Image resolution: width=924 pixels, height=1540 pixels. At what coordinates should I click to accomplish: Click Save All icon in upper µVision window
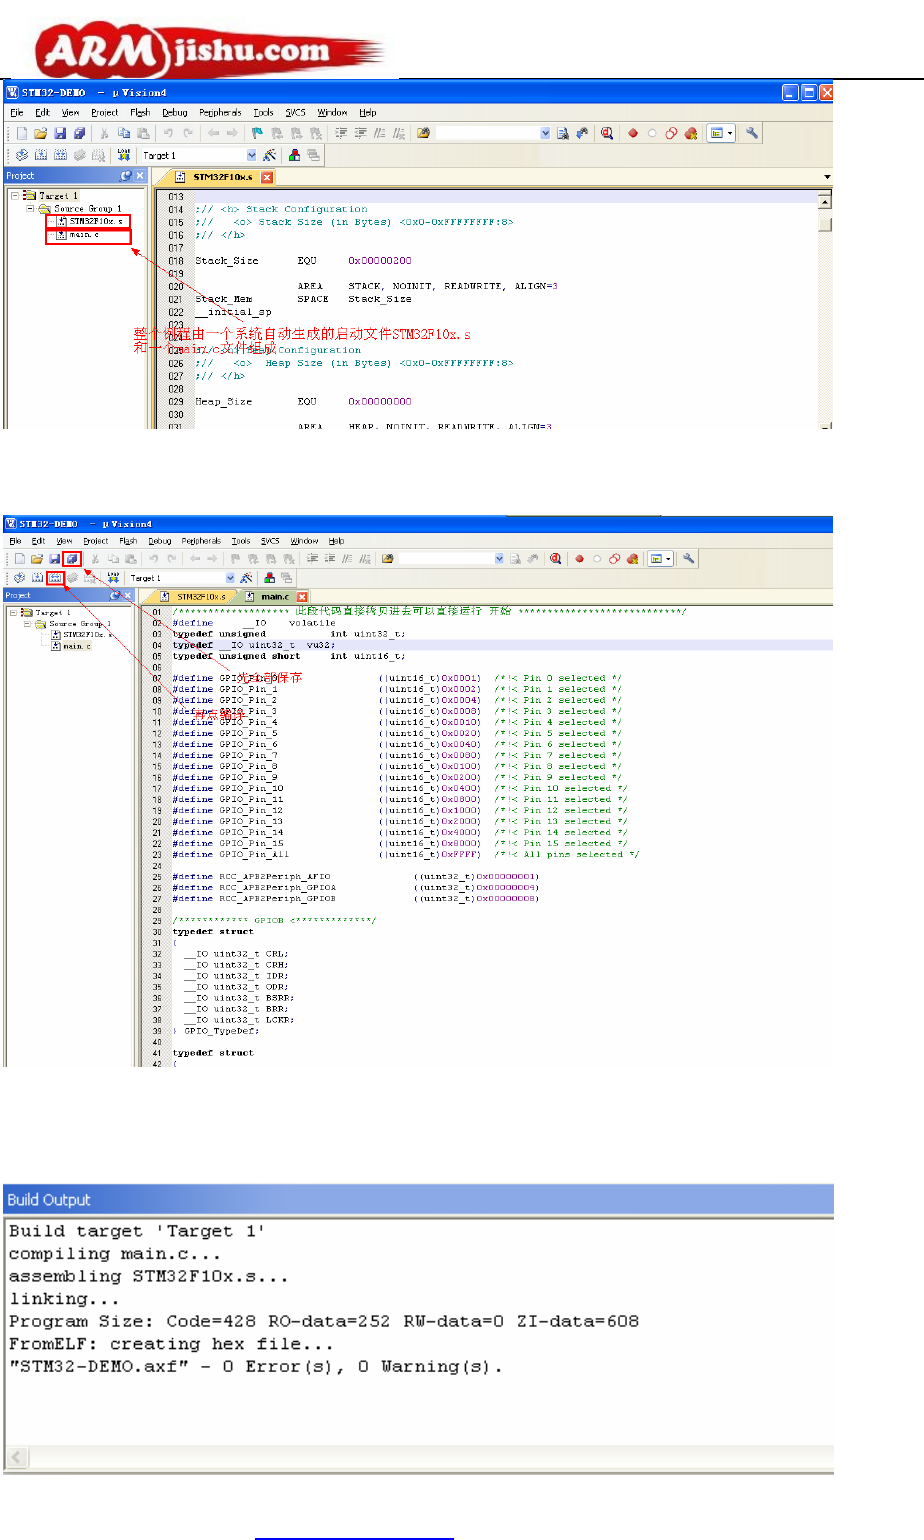pos(80,133)
